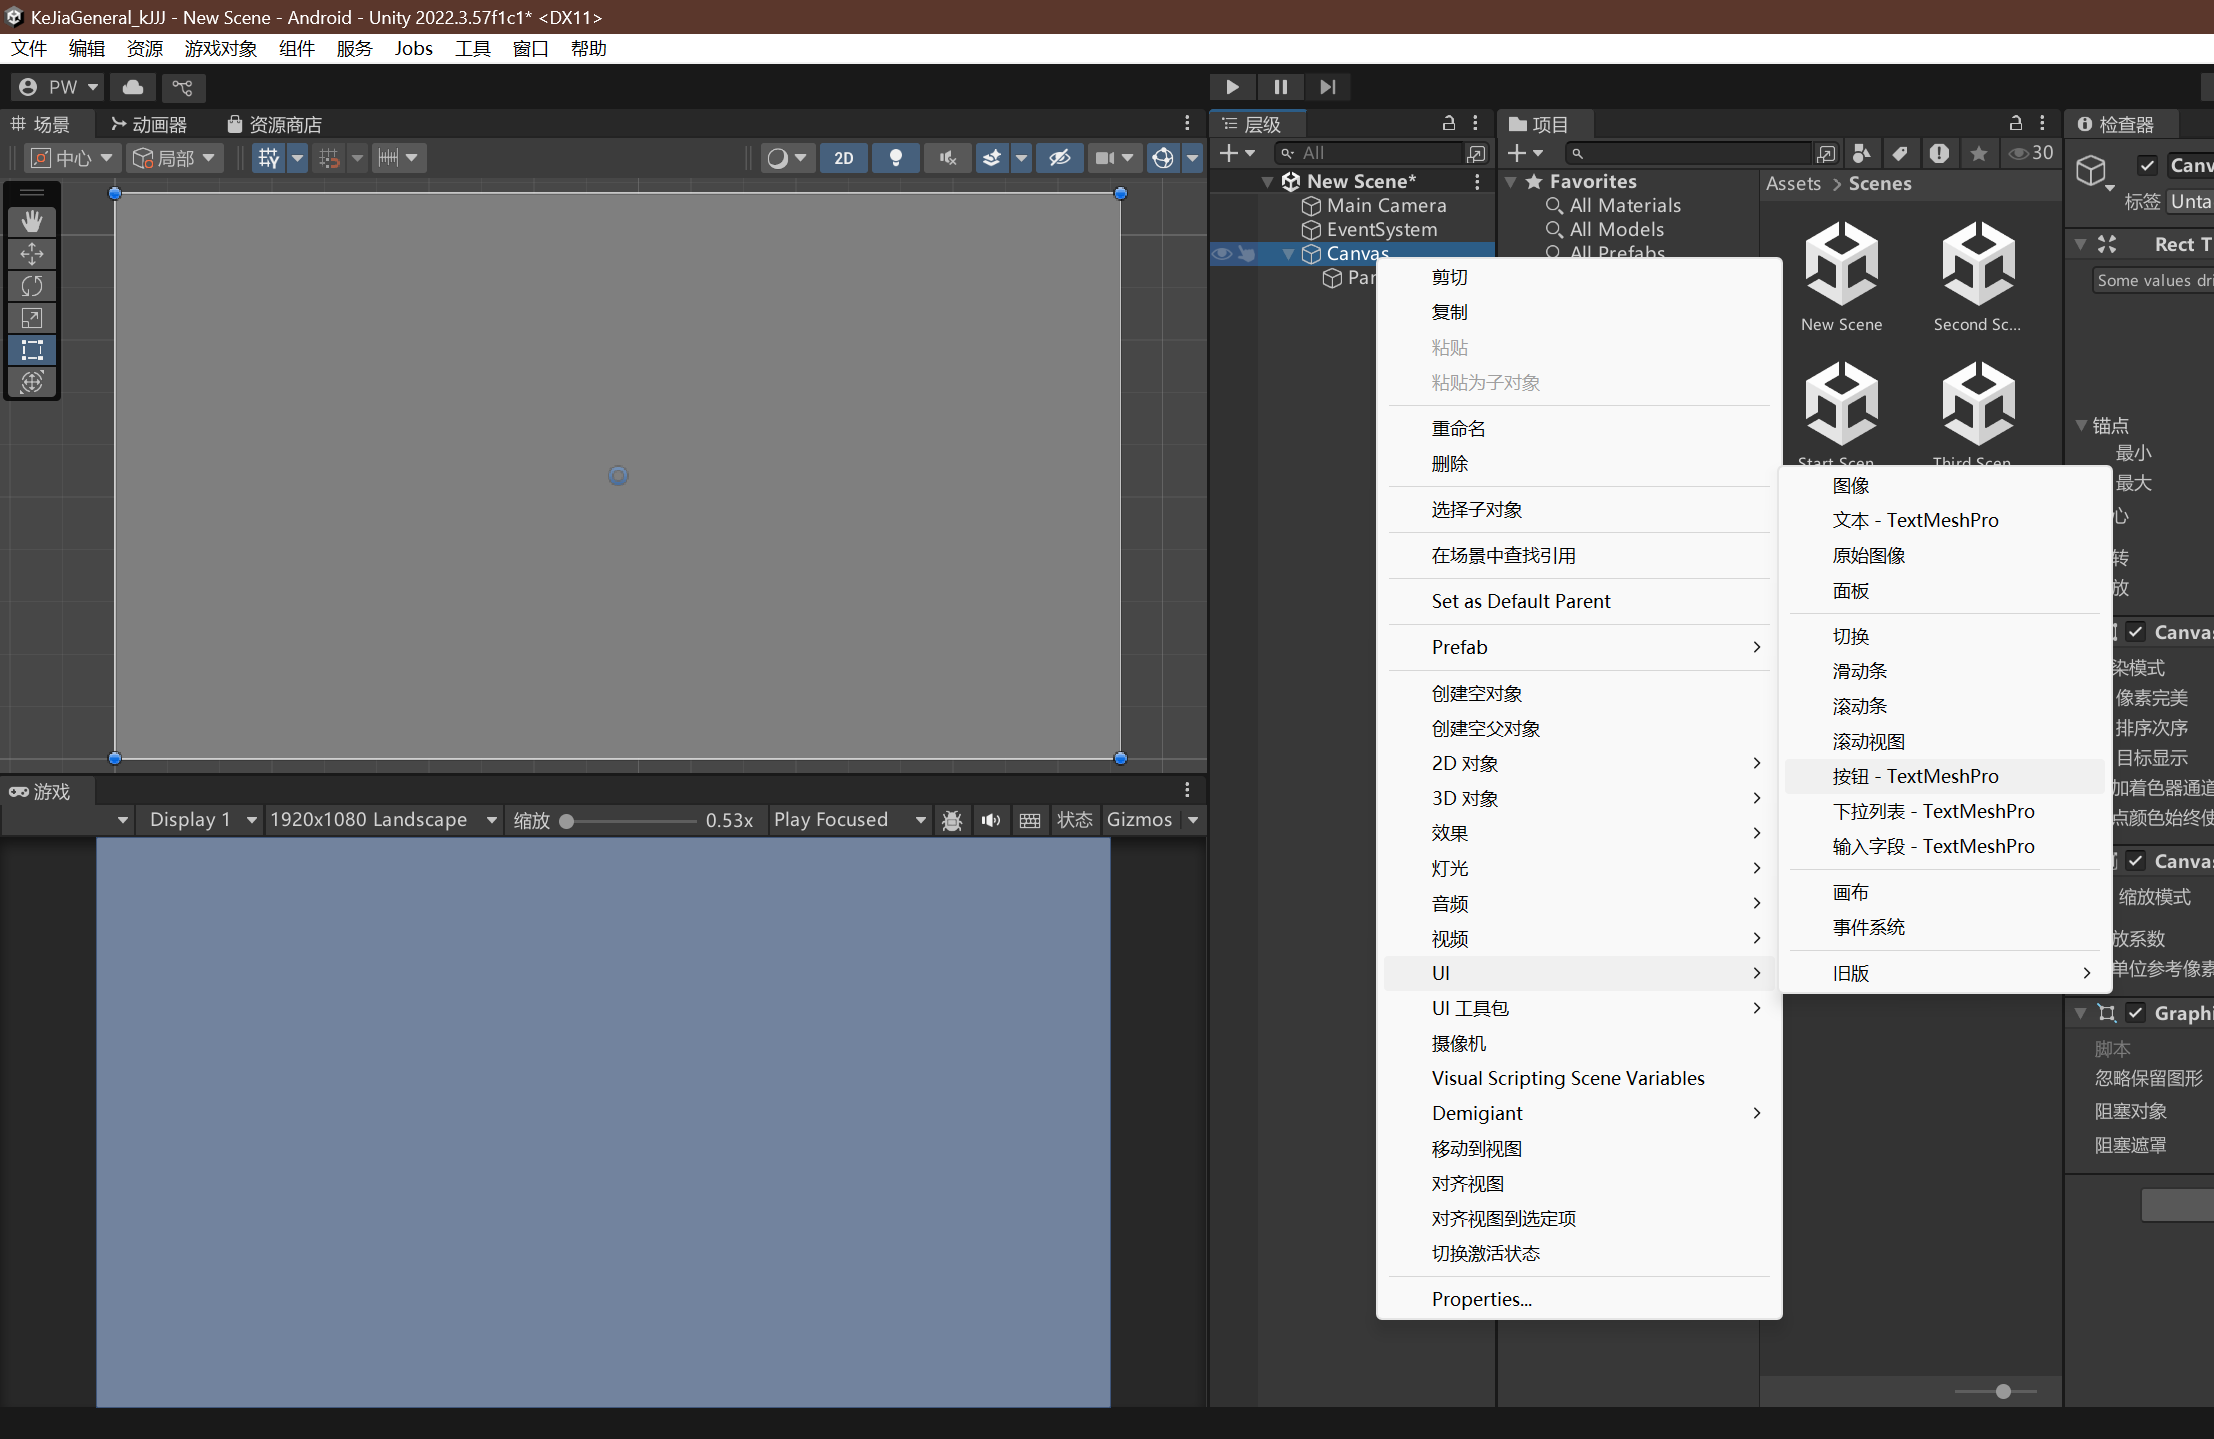
Task: Toggle 2D scene view mode
Action: tap(843, 158)
